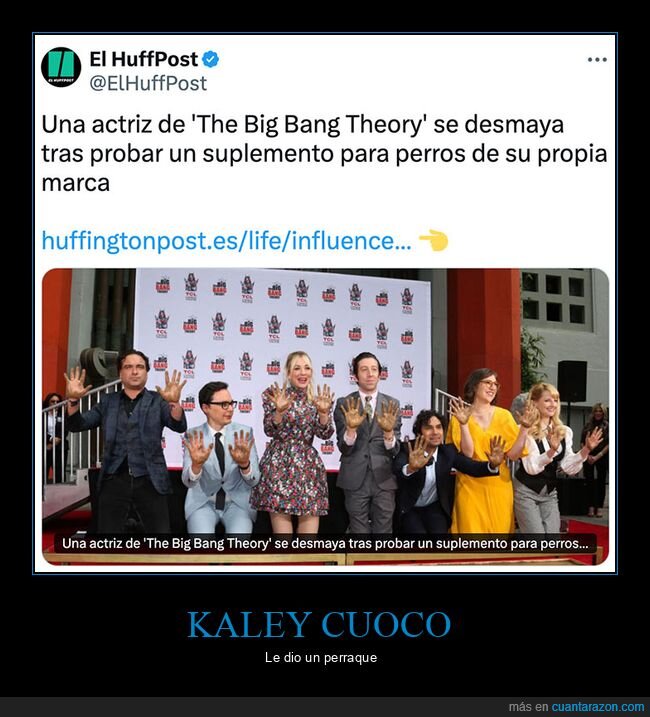Click the 'Le dio un perraque' subtitle
Image resolution: width=650 pixels, height=717 pixels.
(x=321, y=658)
